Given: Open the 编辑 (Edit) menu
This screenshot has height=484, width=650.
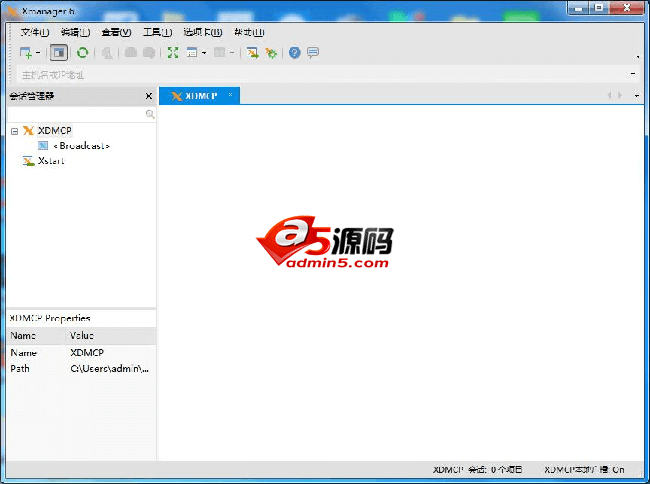Looking at the screenshot, I should [75, 32].
